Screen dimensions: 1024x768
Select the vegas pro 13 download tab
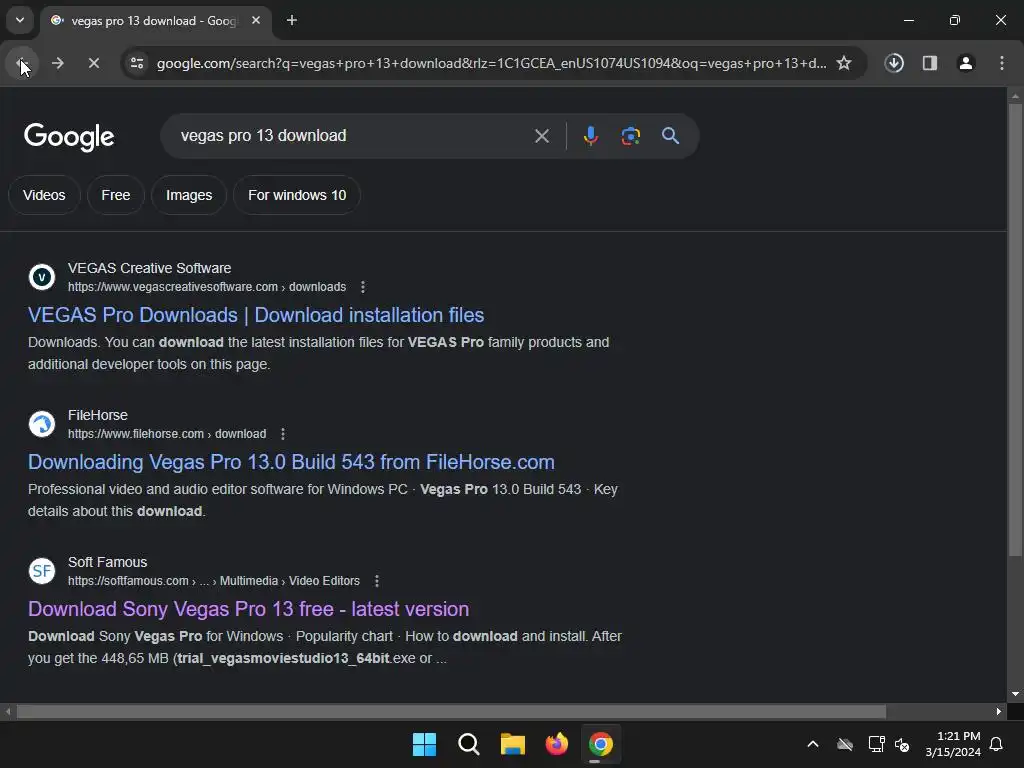click(x=155, y=21)
